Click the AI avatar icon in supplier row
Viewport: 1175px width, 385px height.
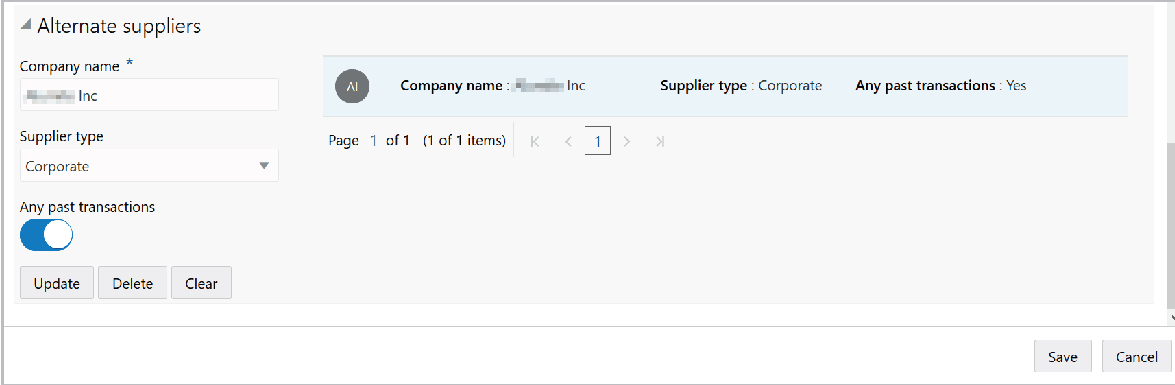click(x=352, y=86)
